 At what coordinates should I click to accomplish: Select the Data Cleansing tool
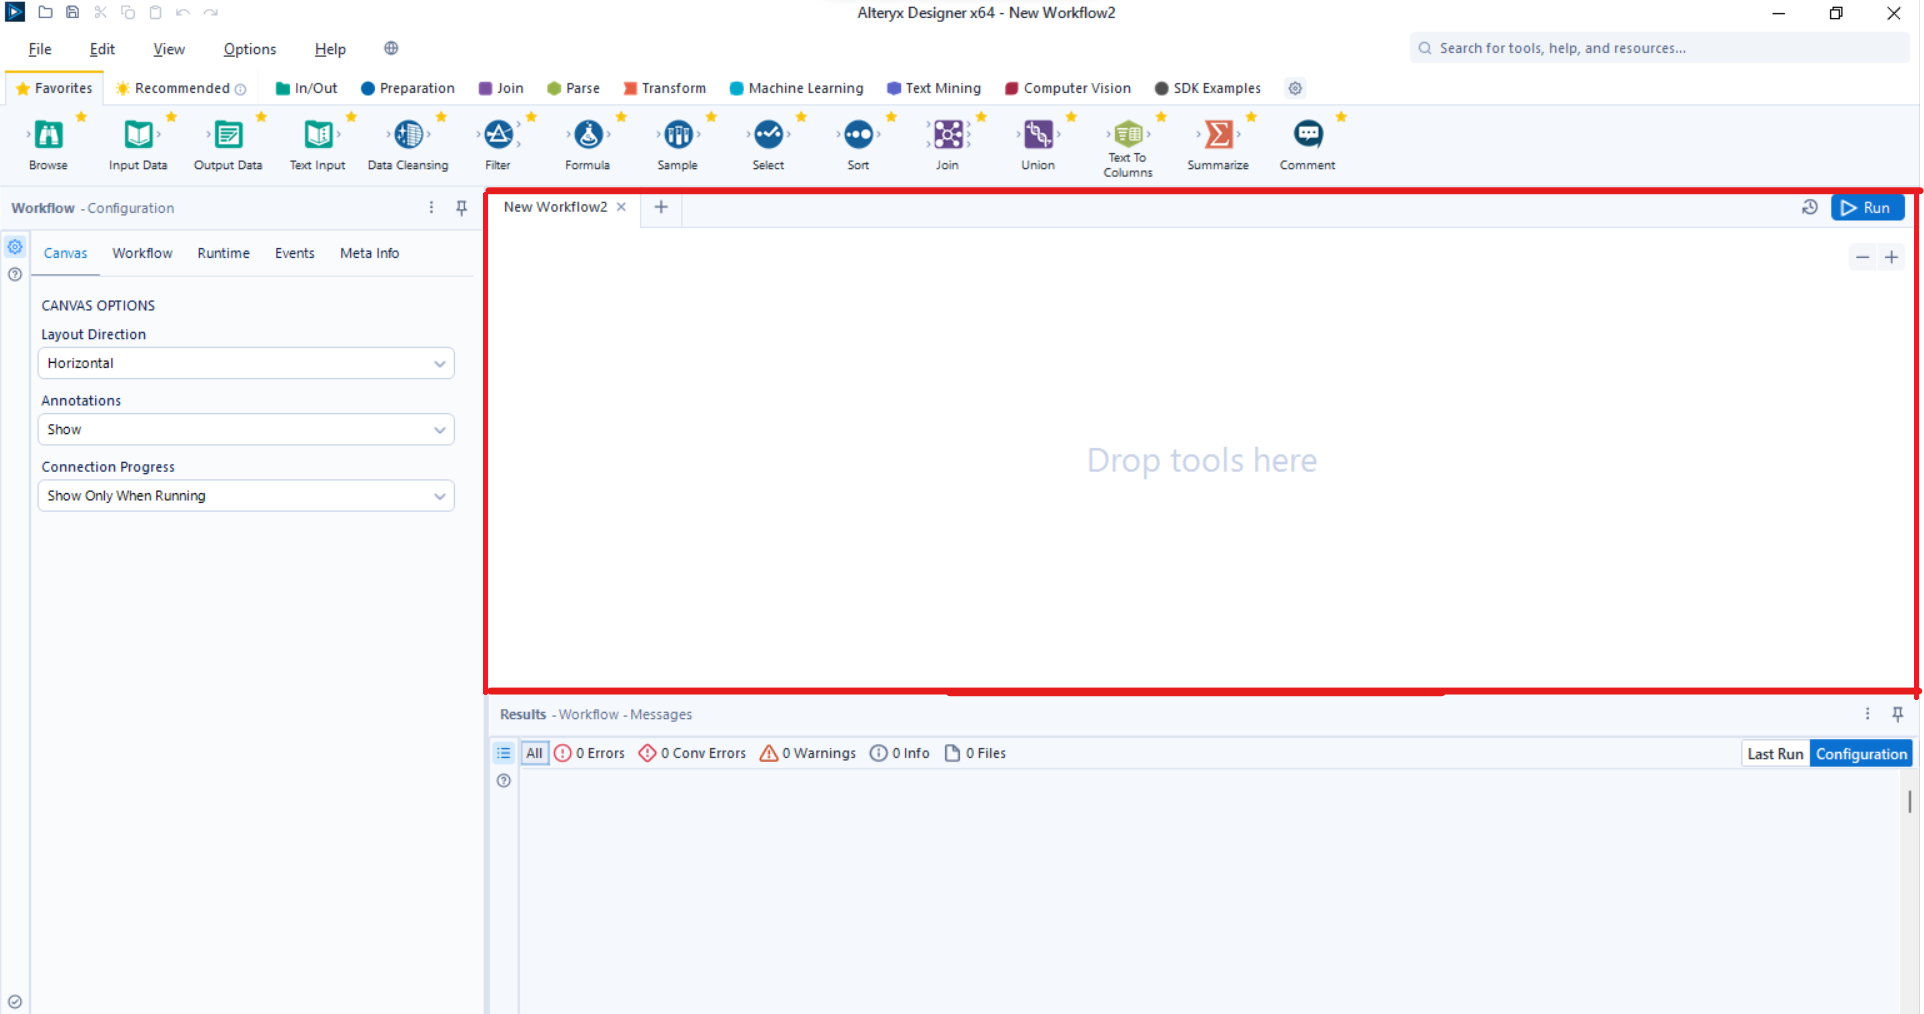408,134
